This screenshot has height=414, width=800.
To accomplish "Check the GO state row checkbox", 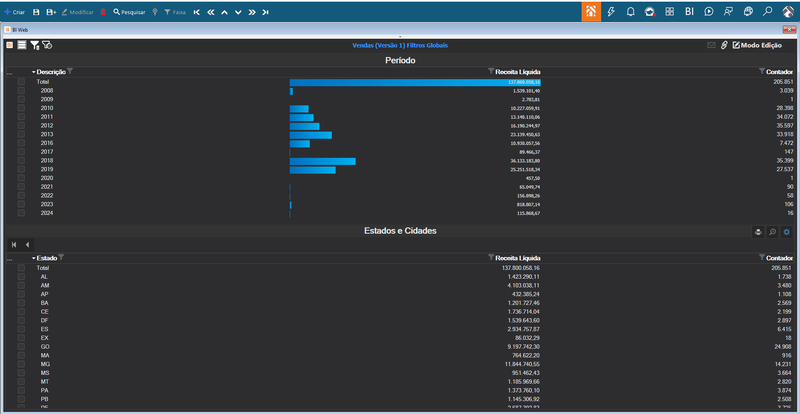I will coord(21,347).
